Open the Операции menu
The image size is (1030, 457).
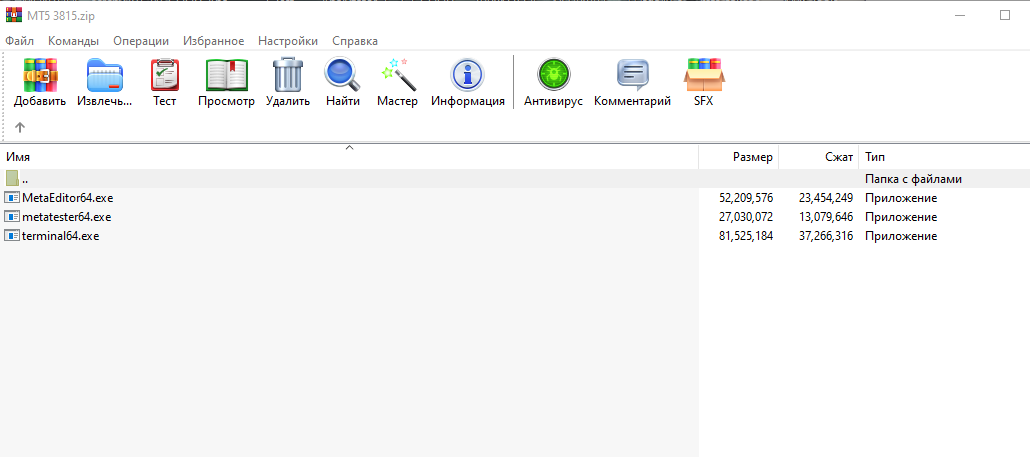(141, 41)
